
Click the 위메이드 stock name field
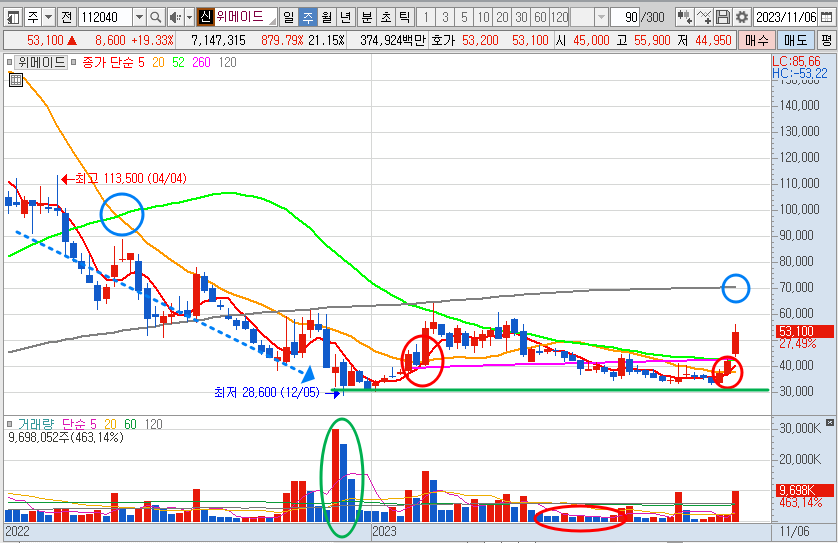tap(245, 18)
